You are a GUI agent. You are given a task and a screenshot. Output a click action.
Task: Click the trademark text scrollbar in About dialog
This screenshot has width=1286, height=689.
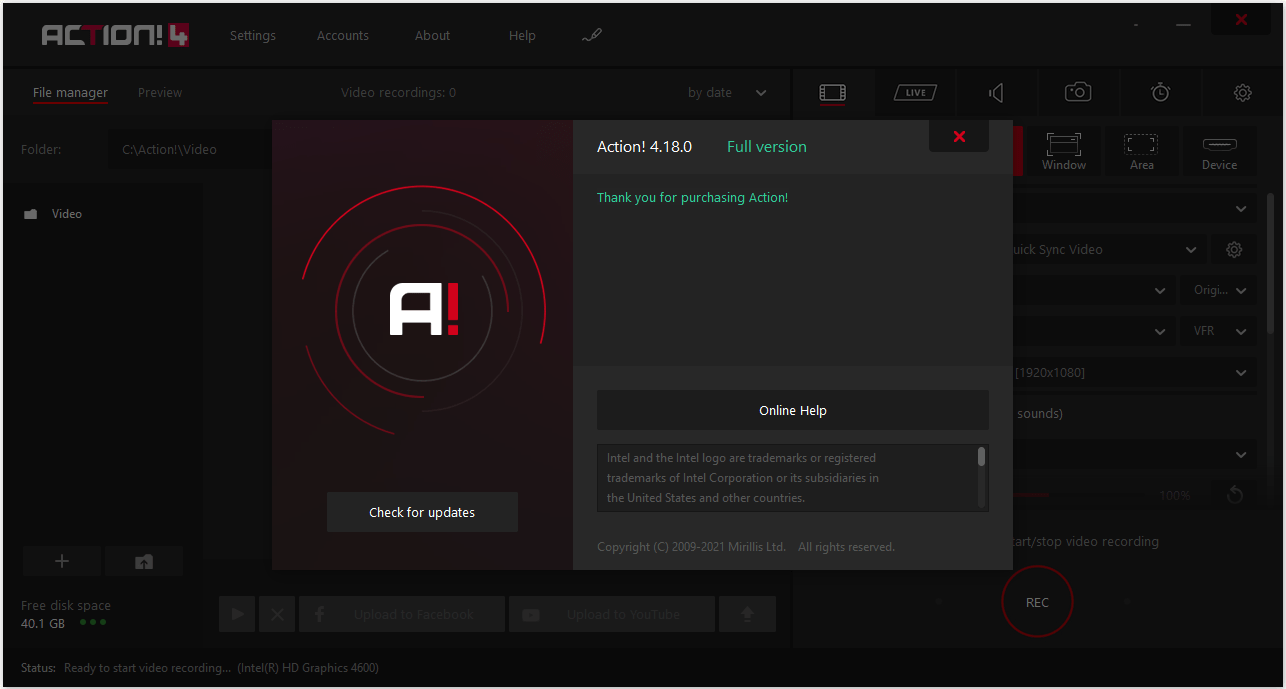click(x=981, y=458)
